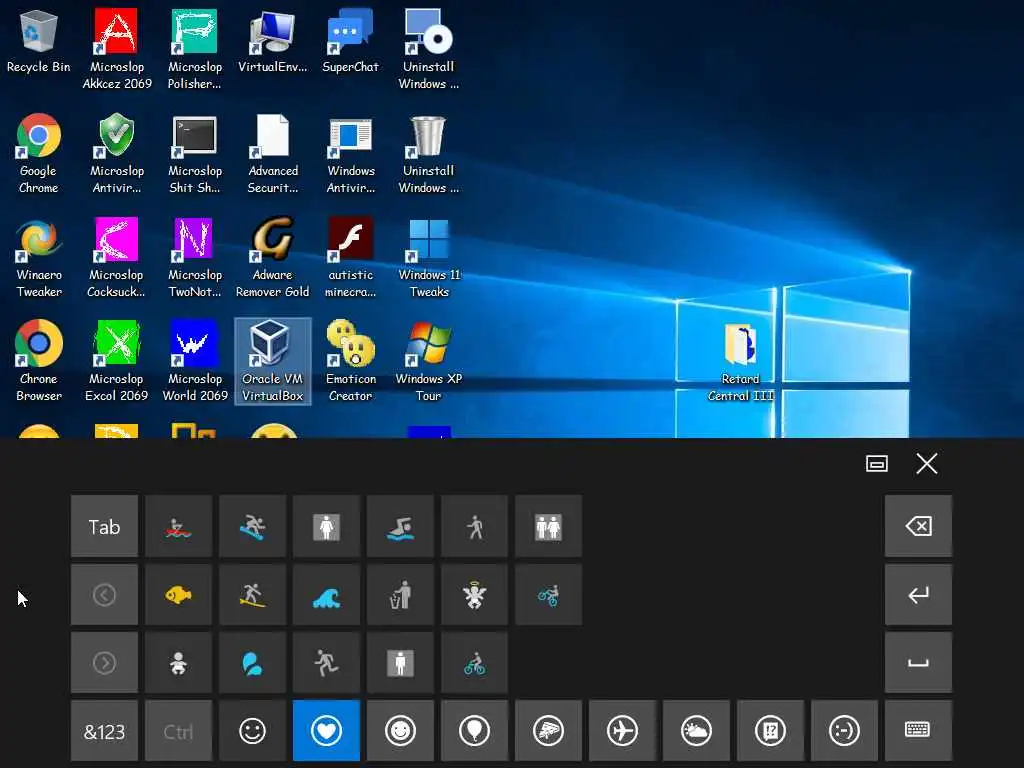Screen dimensions: 1024x768
Task: Switch to weather cloud emoji category
Action: (x=696, y=731)
